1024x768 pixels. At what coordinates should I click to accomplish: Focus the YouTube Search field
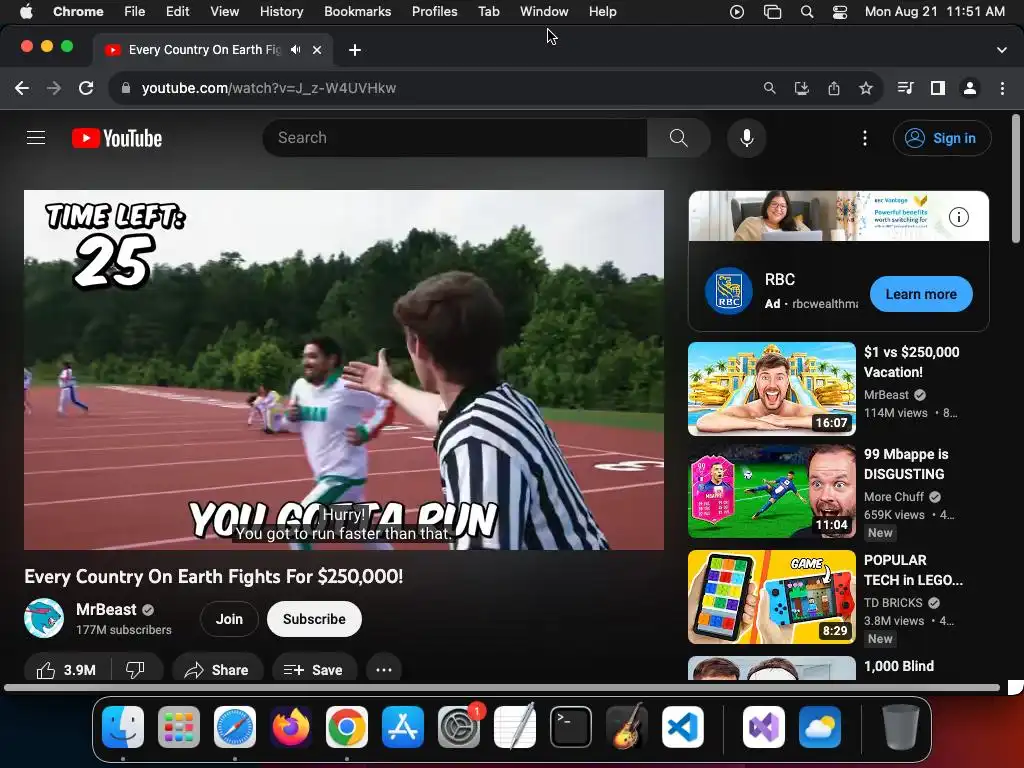pyautogui.click(x=455, y=138)
